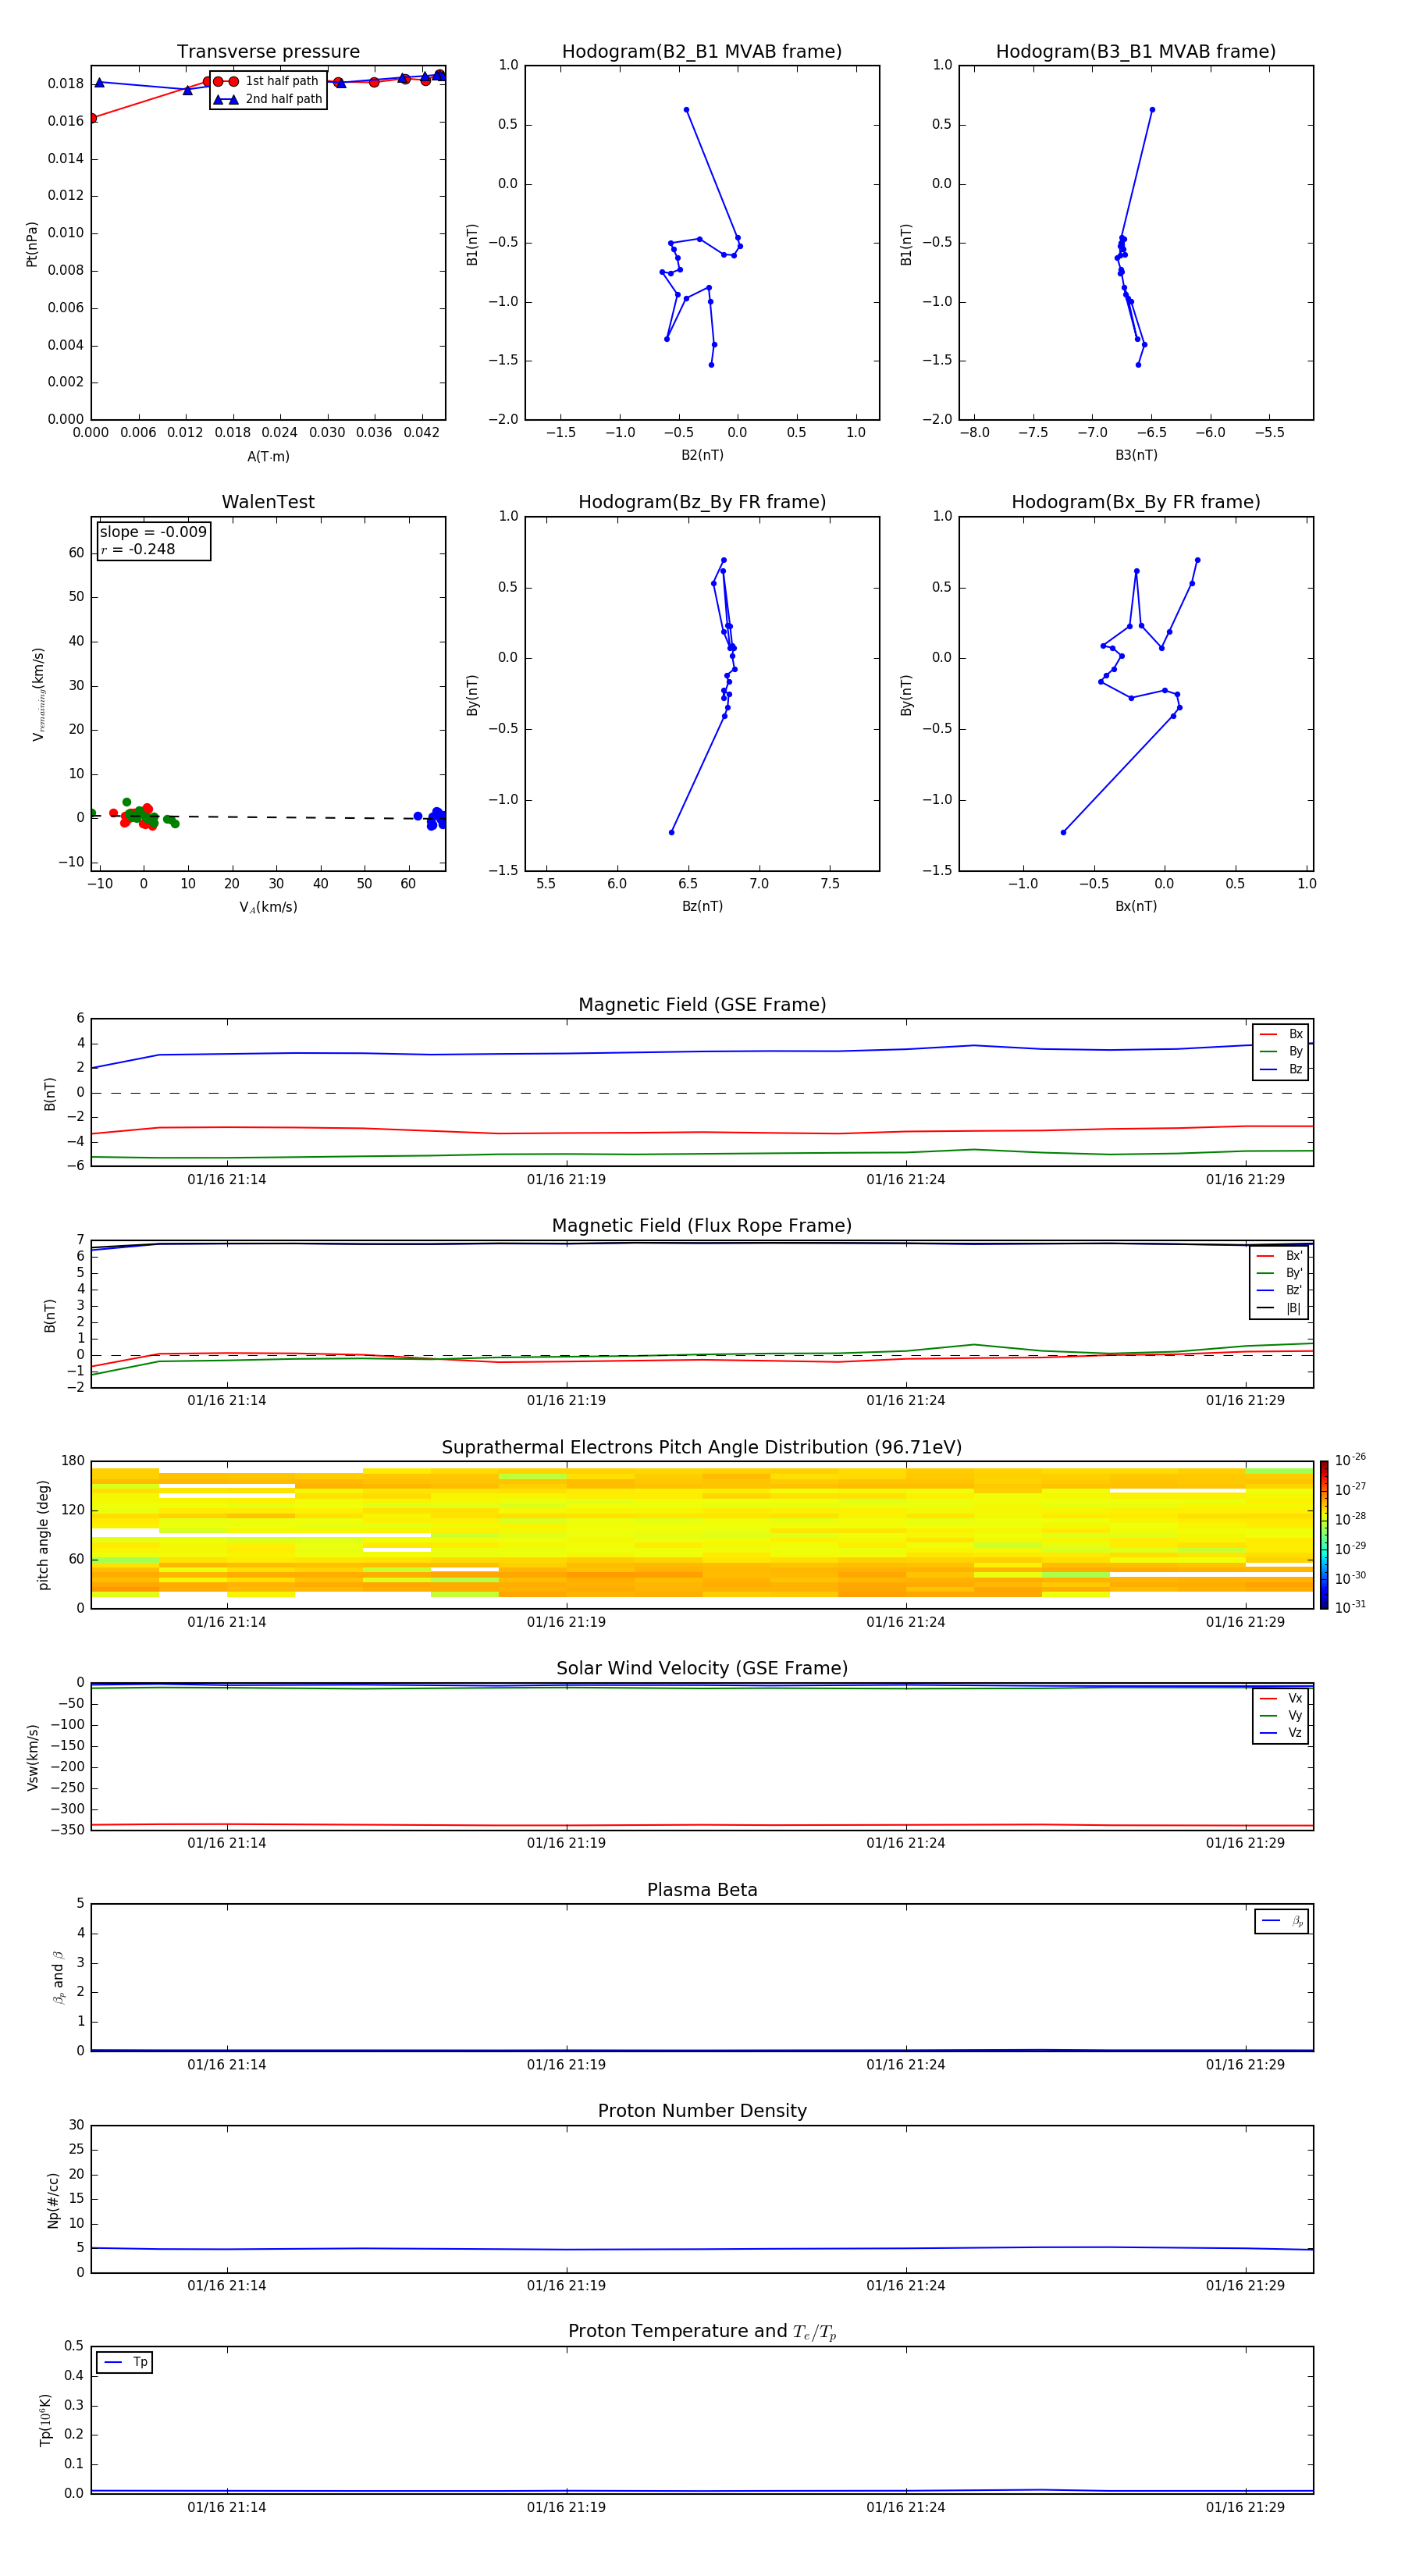The image size is (1405, 2576).
Task: Click the "Tp" legend entry in Proton Temperature
Action: 140,2362
